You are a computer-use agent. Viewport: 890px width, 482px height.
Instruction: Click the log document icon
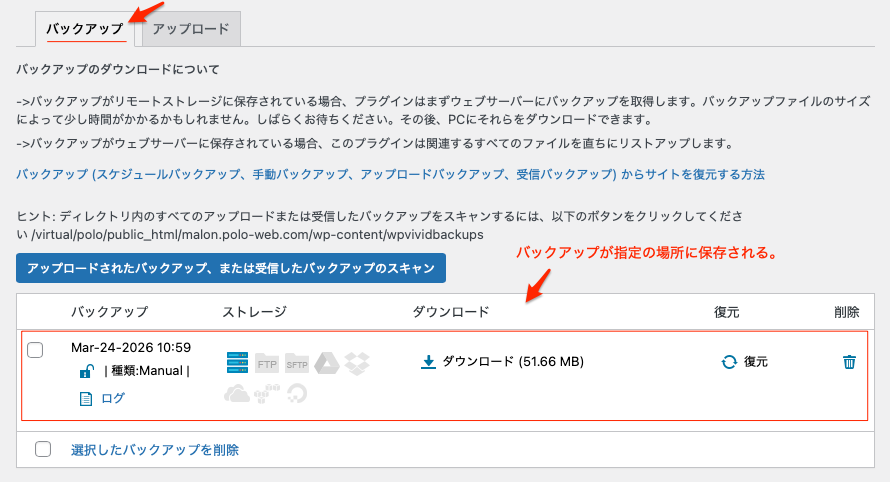[x=86, y=398]
